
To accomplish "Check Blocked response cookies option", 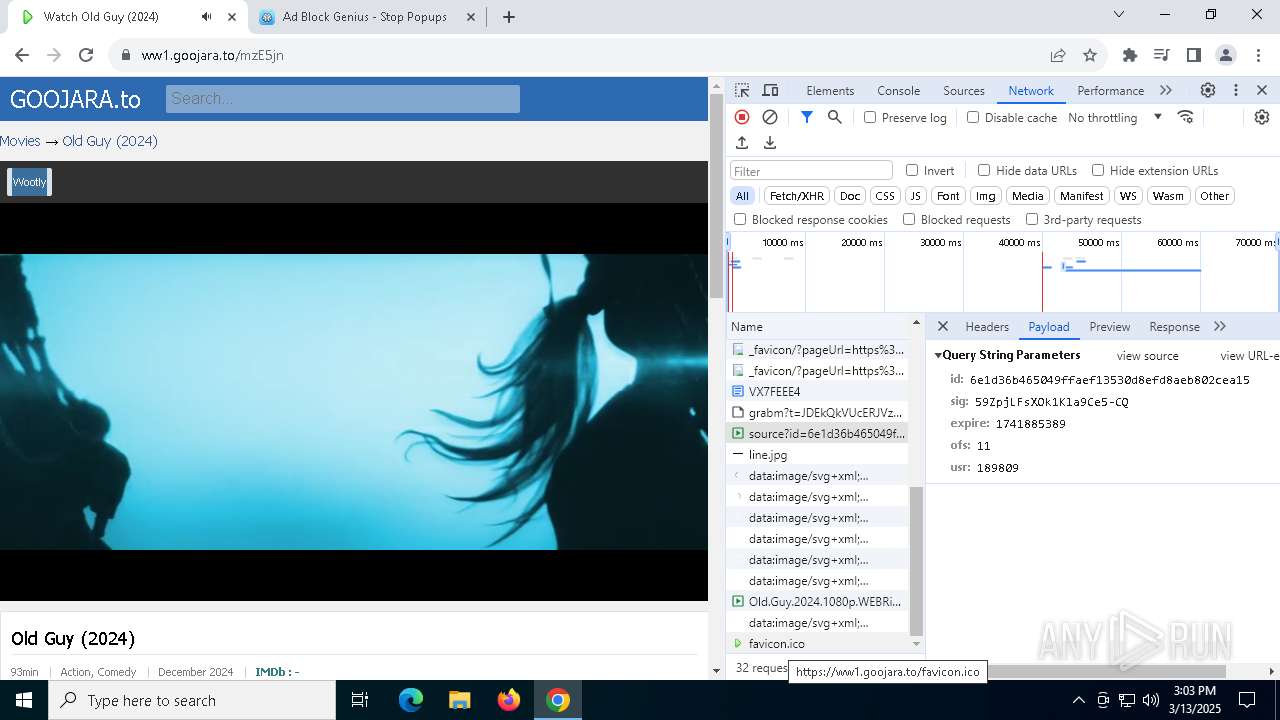I will [x=740, y=219].
